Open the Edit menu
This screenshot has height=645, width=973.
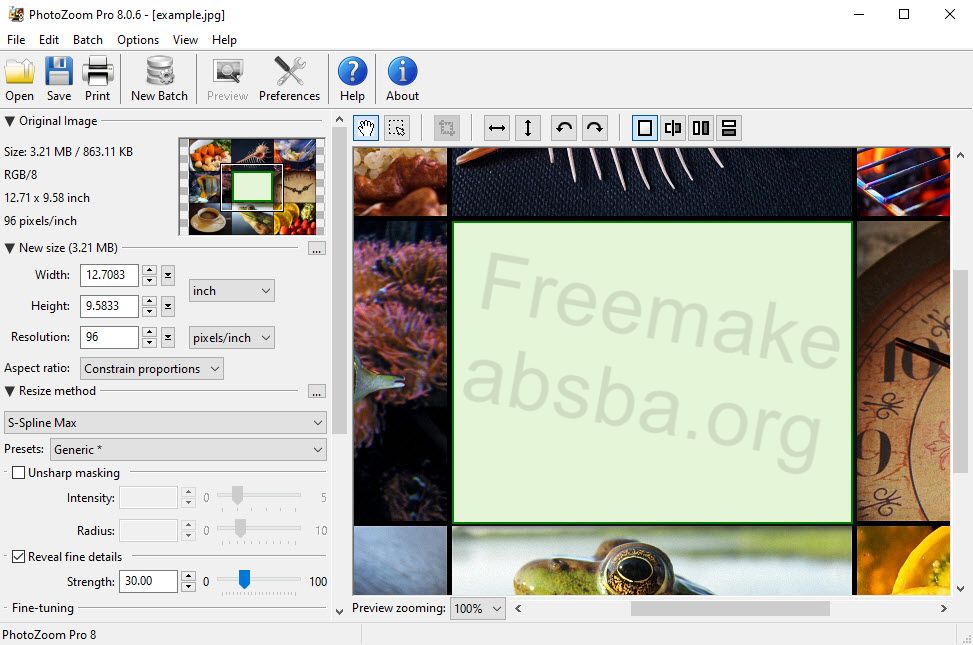tap(49, 40)
